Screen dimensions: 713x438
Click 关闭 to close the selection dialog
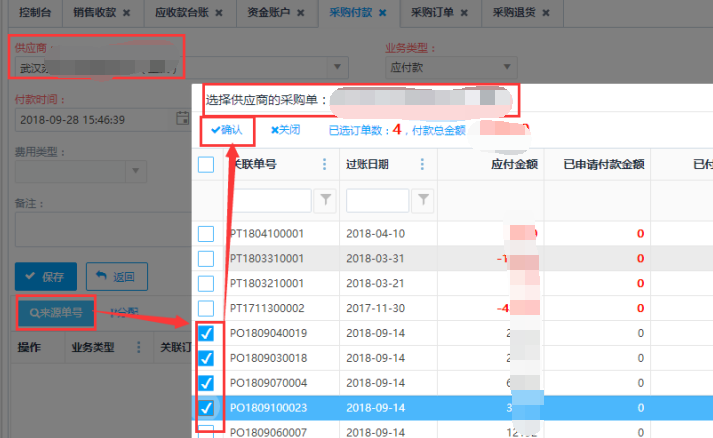(285, 130)
